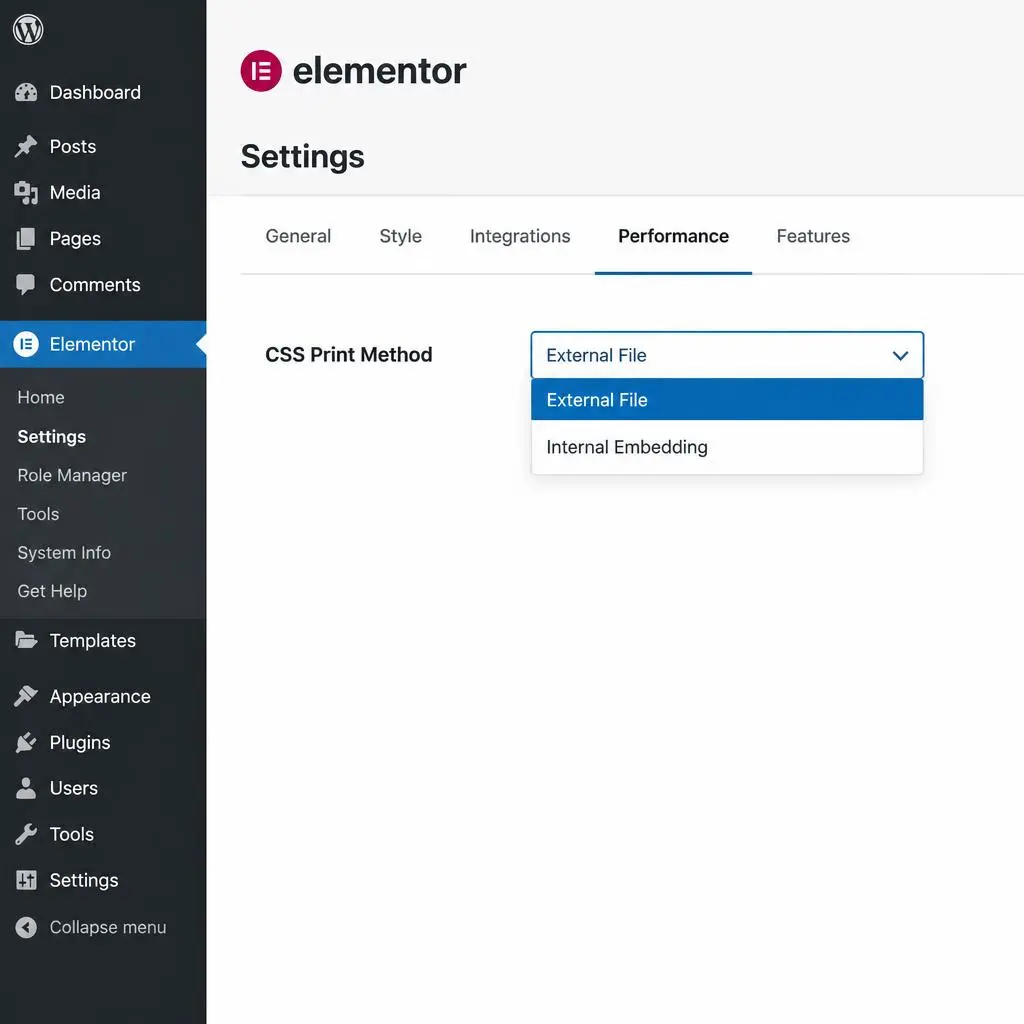Open Role Manager submenu link

72,475
